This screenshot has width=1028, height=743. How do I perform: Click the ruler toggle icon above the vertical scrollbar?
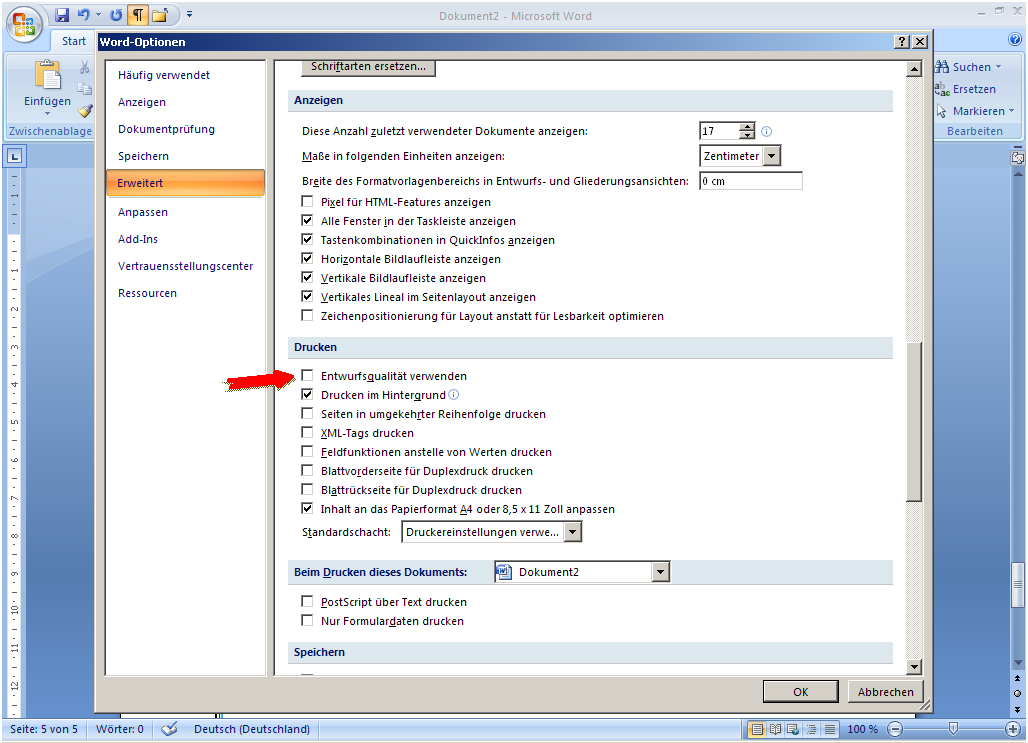pos(1018,158)
